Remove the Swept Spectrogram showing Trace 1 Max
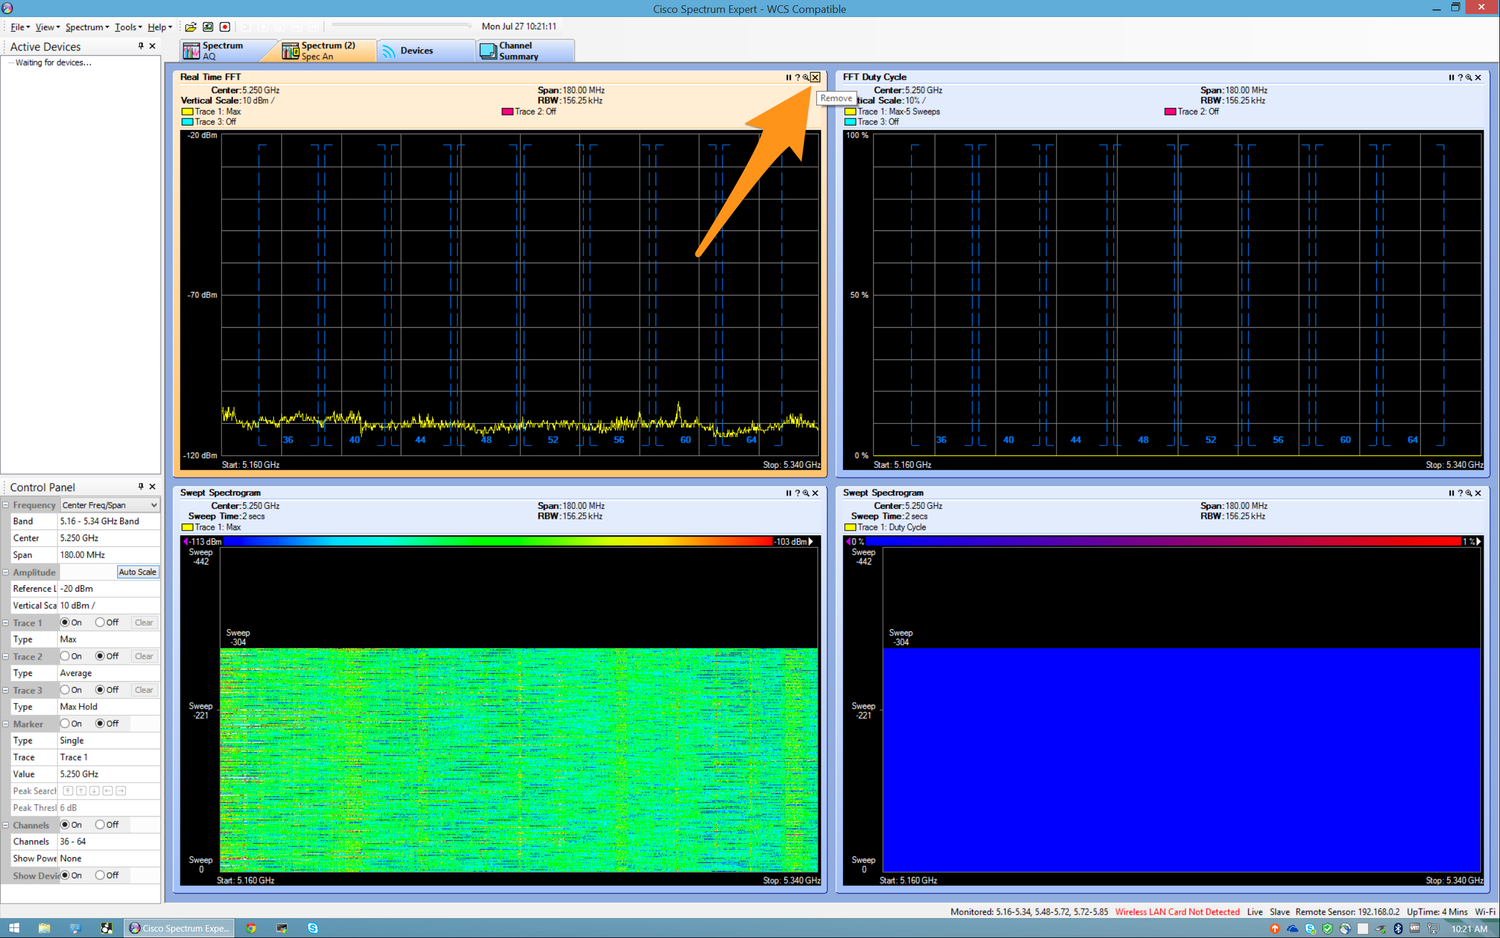This screenshot has width=1500, height=938. pos(815,493)
